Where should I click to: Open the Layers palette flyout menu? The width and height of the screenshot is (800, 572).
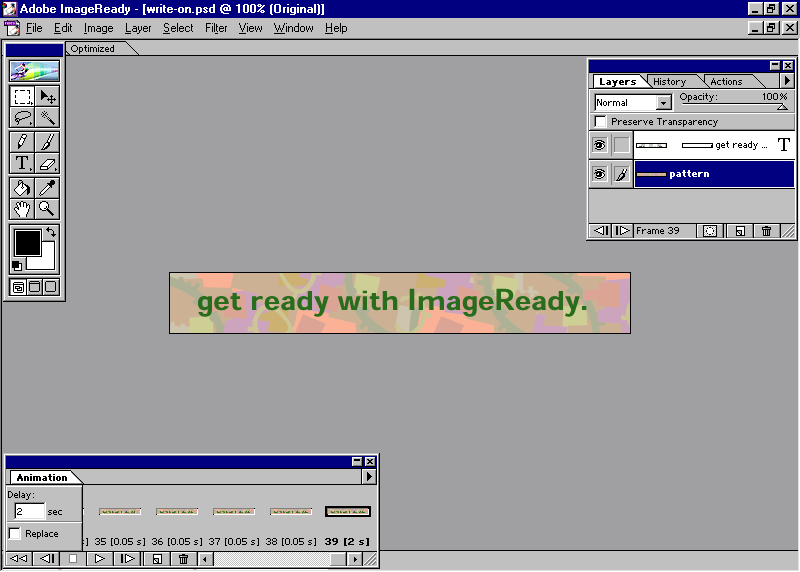tap(787, 81)
